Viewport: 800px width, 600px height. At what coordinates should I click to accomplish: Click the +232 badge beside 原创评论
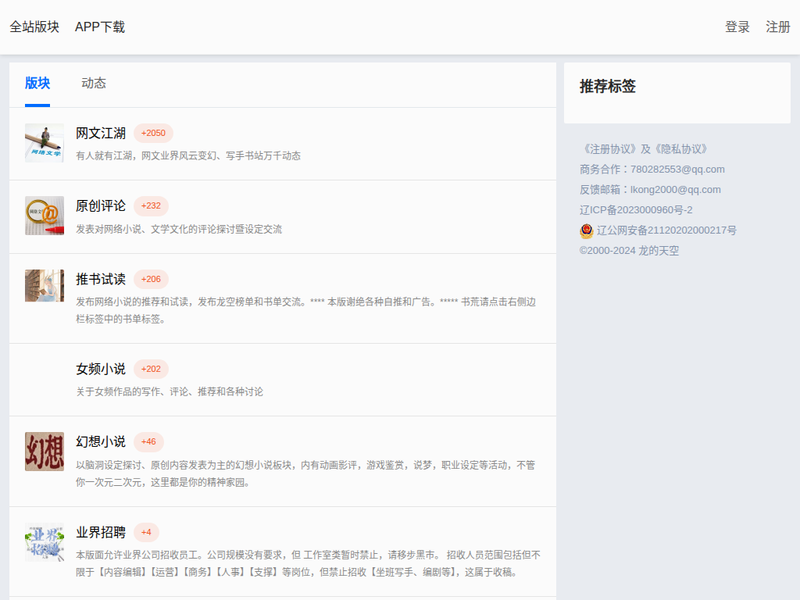[x=151, y=206]
